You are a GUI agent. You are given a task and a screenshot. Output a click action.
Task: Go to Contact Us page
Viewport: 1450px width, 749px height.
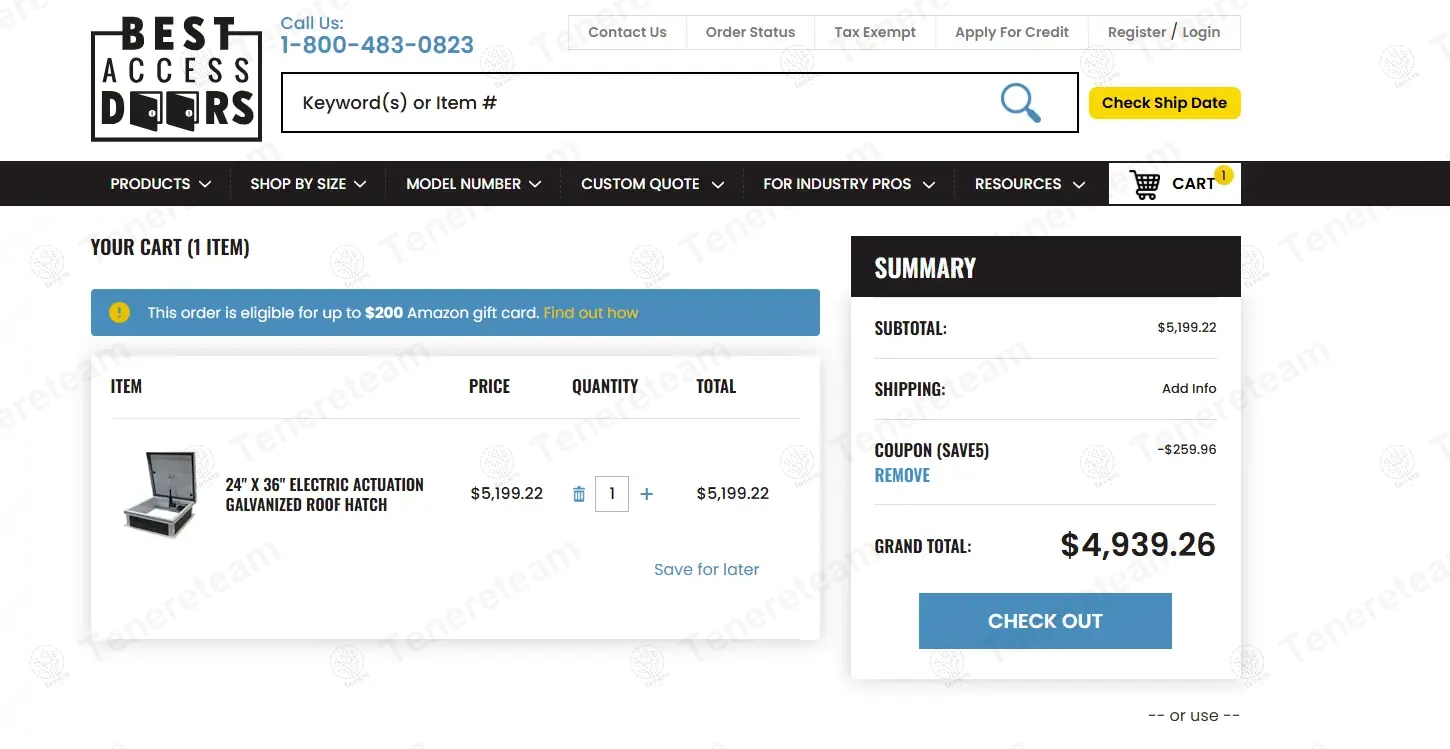click(x=627, y=32)
